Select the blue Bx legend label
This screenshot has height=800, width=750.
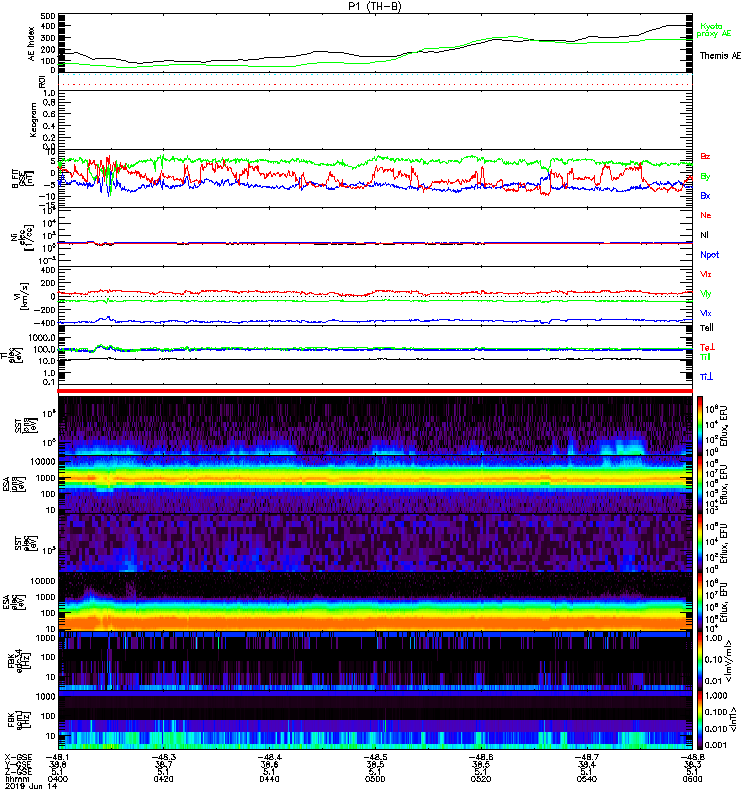705,195
